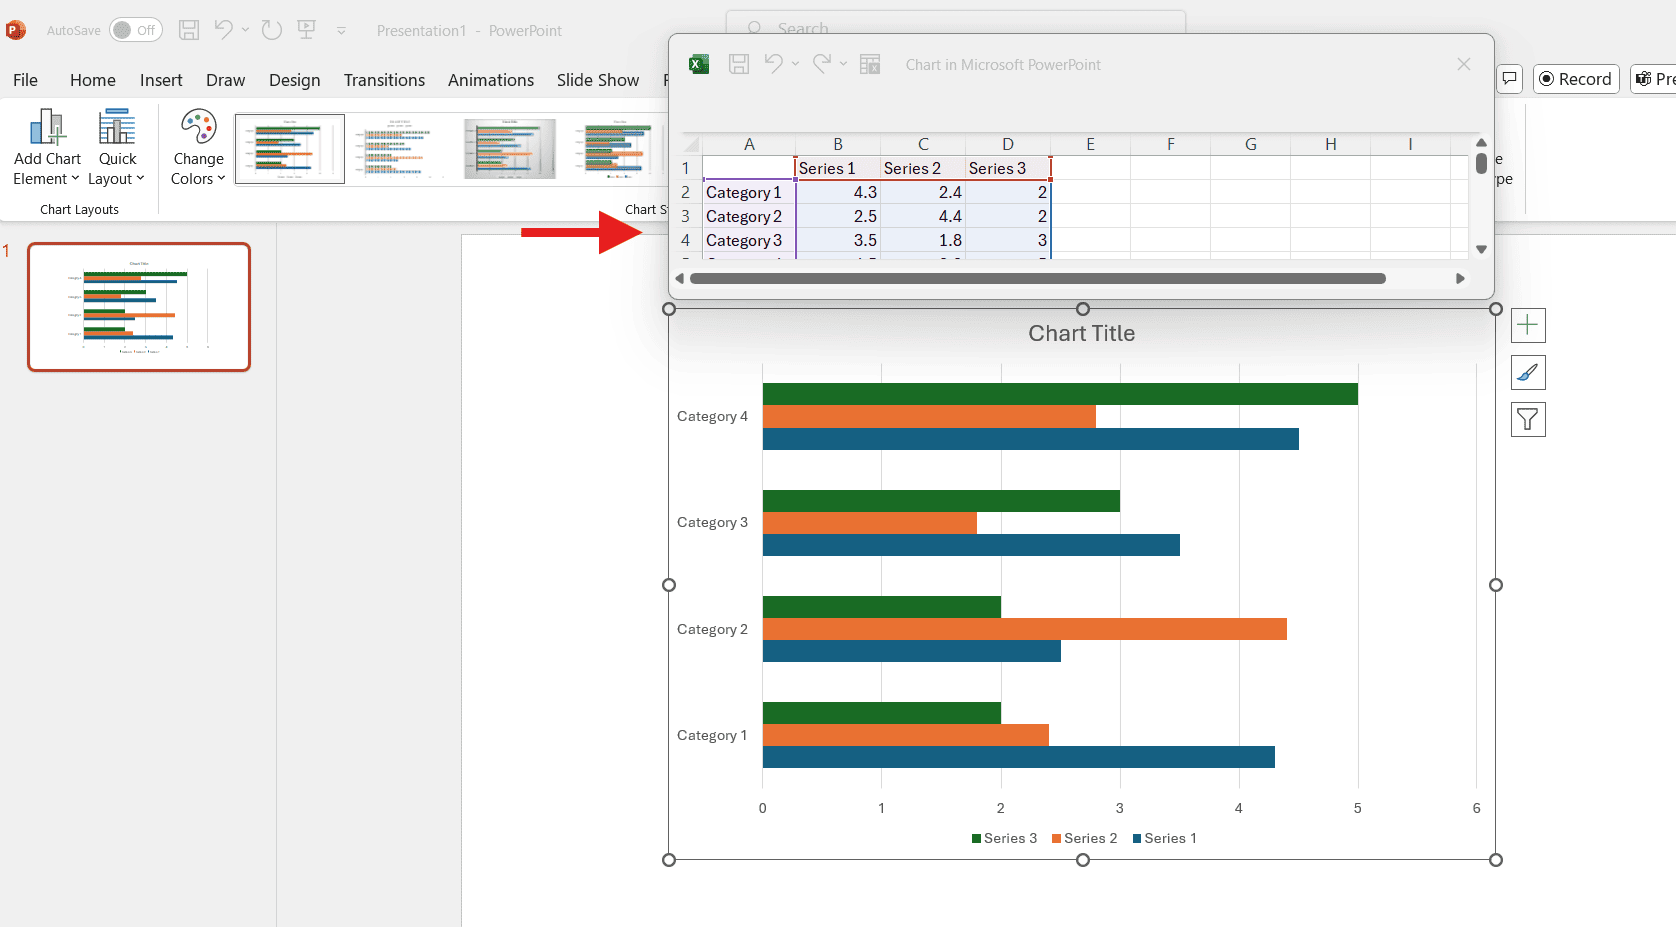Open the File menu
Viewport: 1676px width, 927px height.
coord(24,80)
